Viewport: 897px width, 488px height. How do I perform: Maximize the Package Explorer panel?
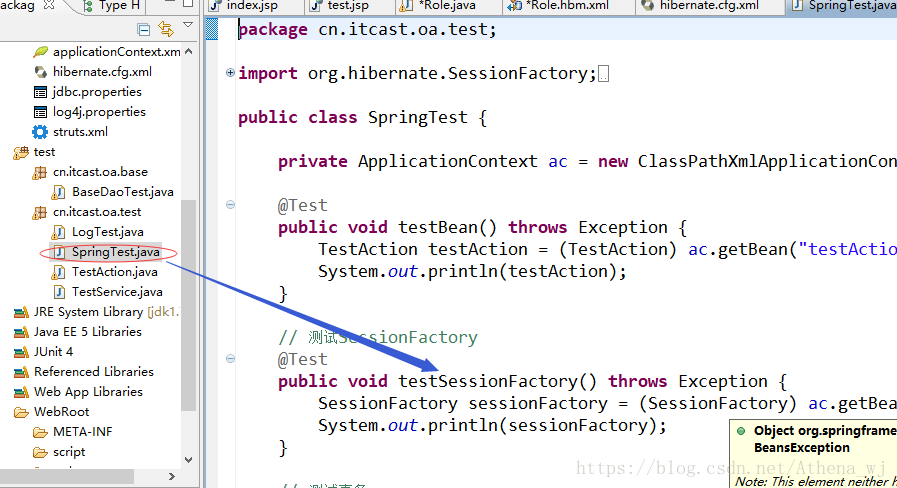(188, 3)
